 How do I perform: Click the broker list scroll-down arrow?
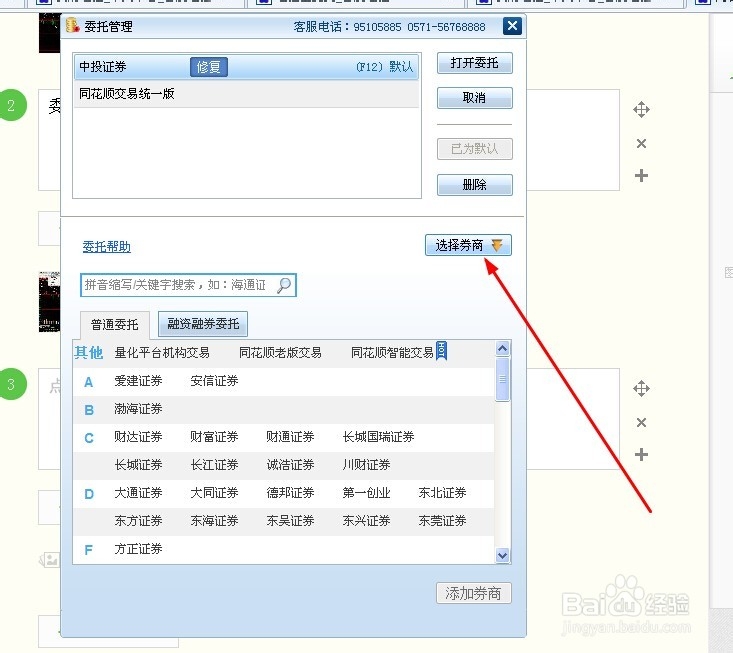point(503,555)
